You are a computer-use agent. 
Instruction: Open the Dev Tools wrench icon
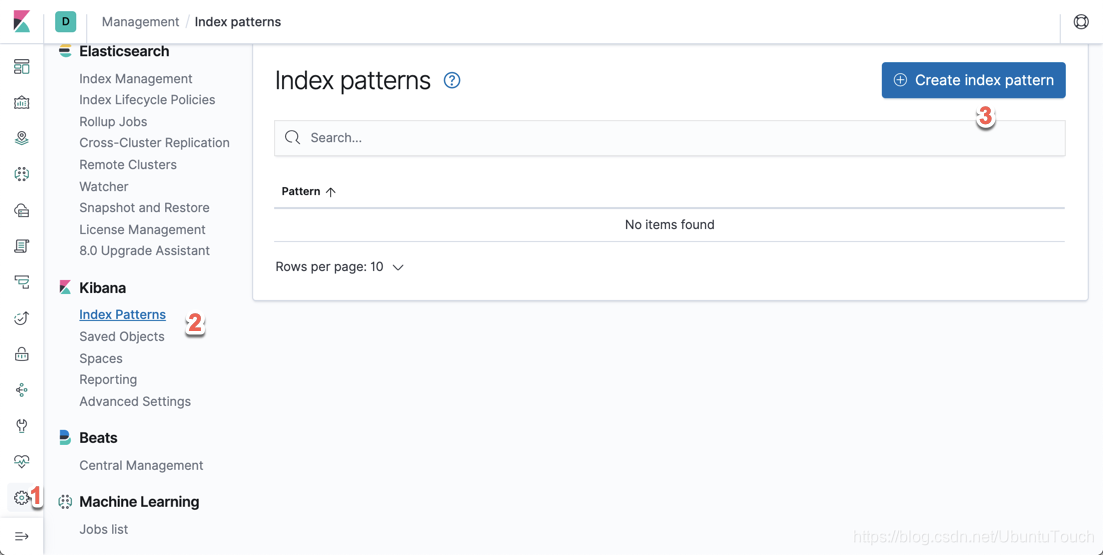[x=22, y=426]
